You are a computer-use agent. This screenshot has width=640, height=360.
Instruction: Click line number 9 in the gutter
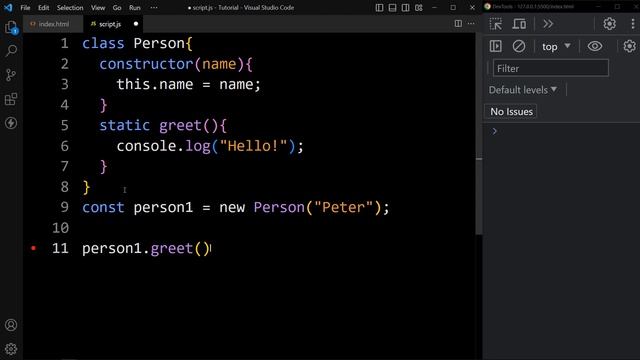(x=64, y=207)
